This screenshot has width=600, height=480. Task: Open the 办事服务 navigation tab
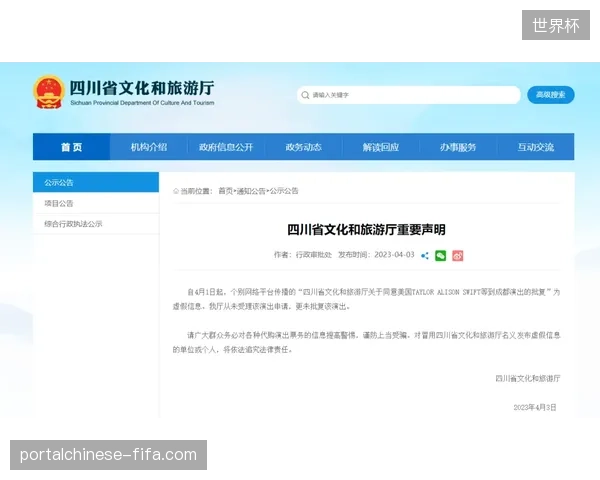click(458, 147)
